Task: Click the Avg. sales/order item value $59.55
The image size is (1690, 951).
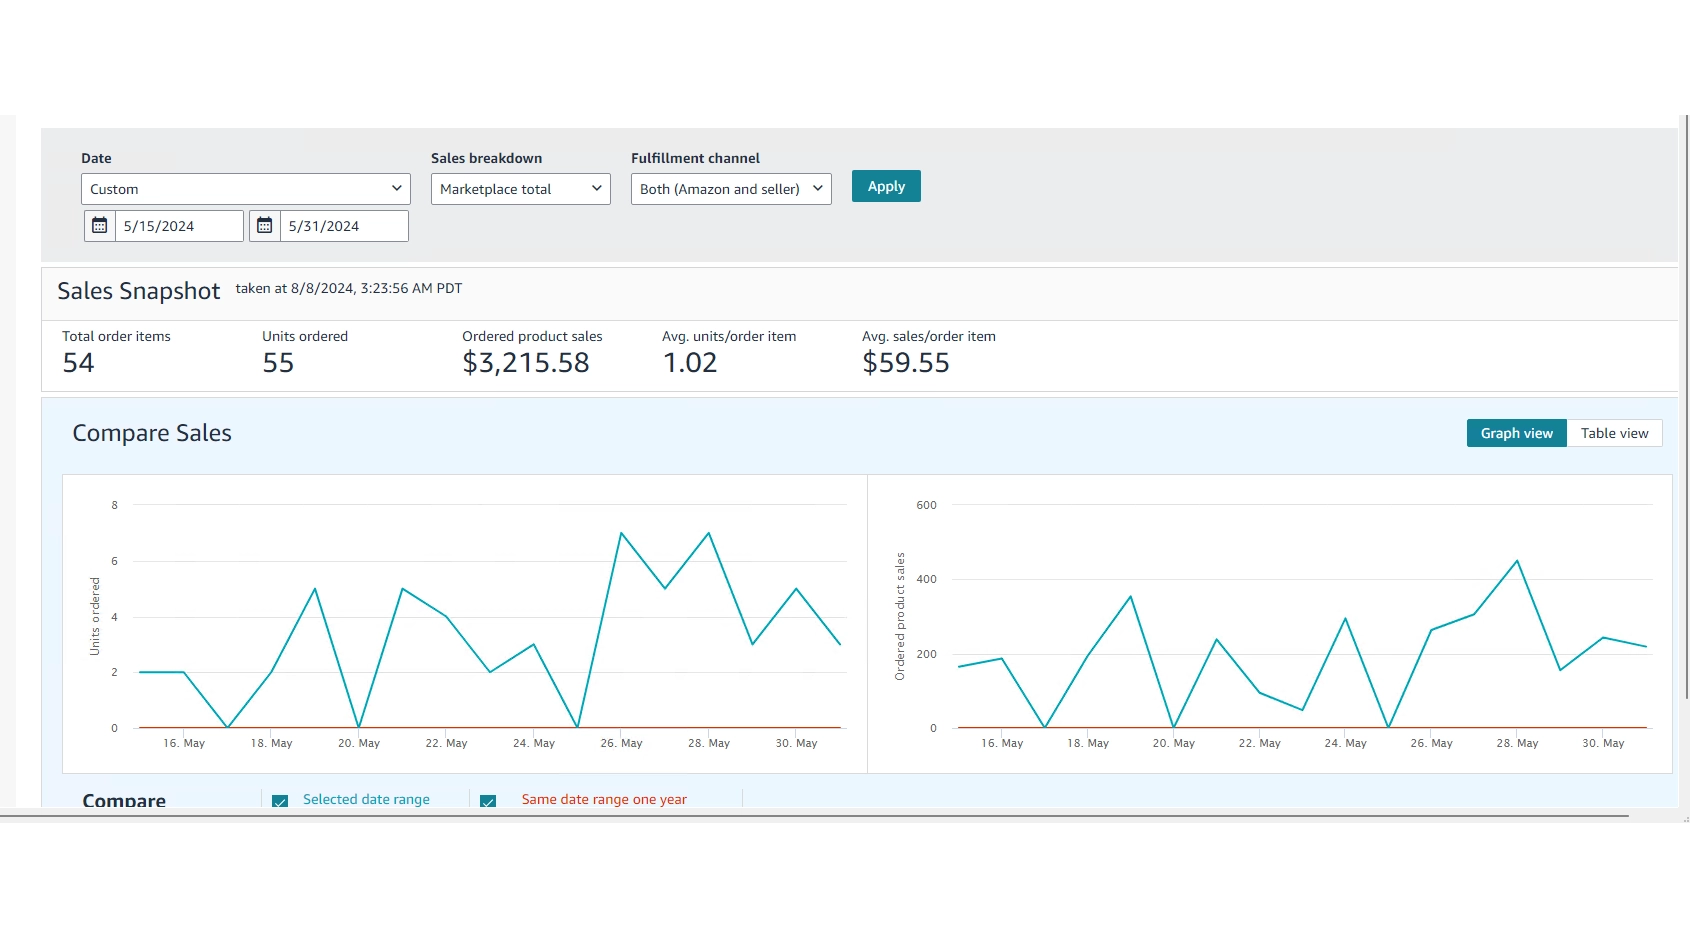Action: click(x=905, y=363)
